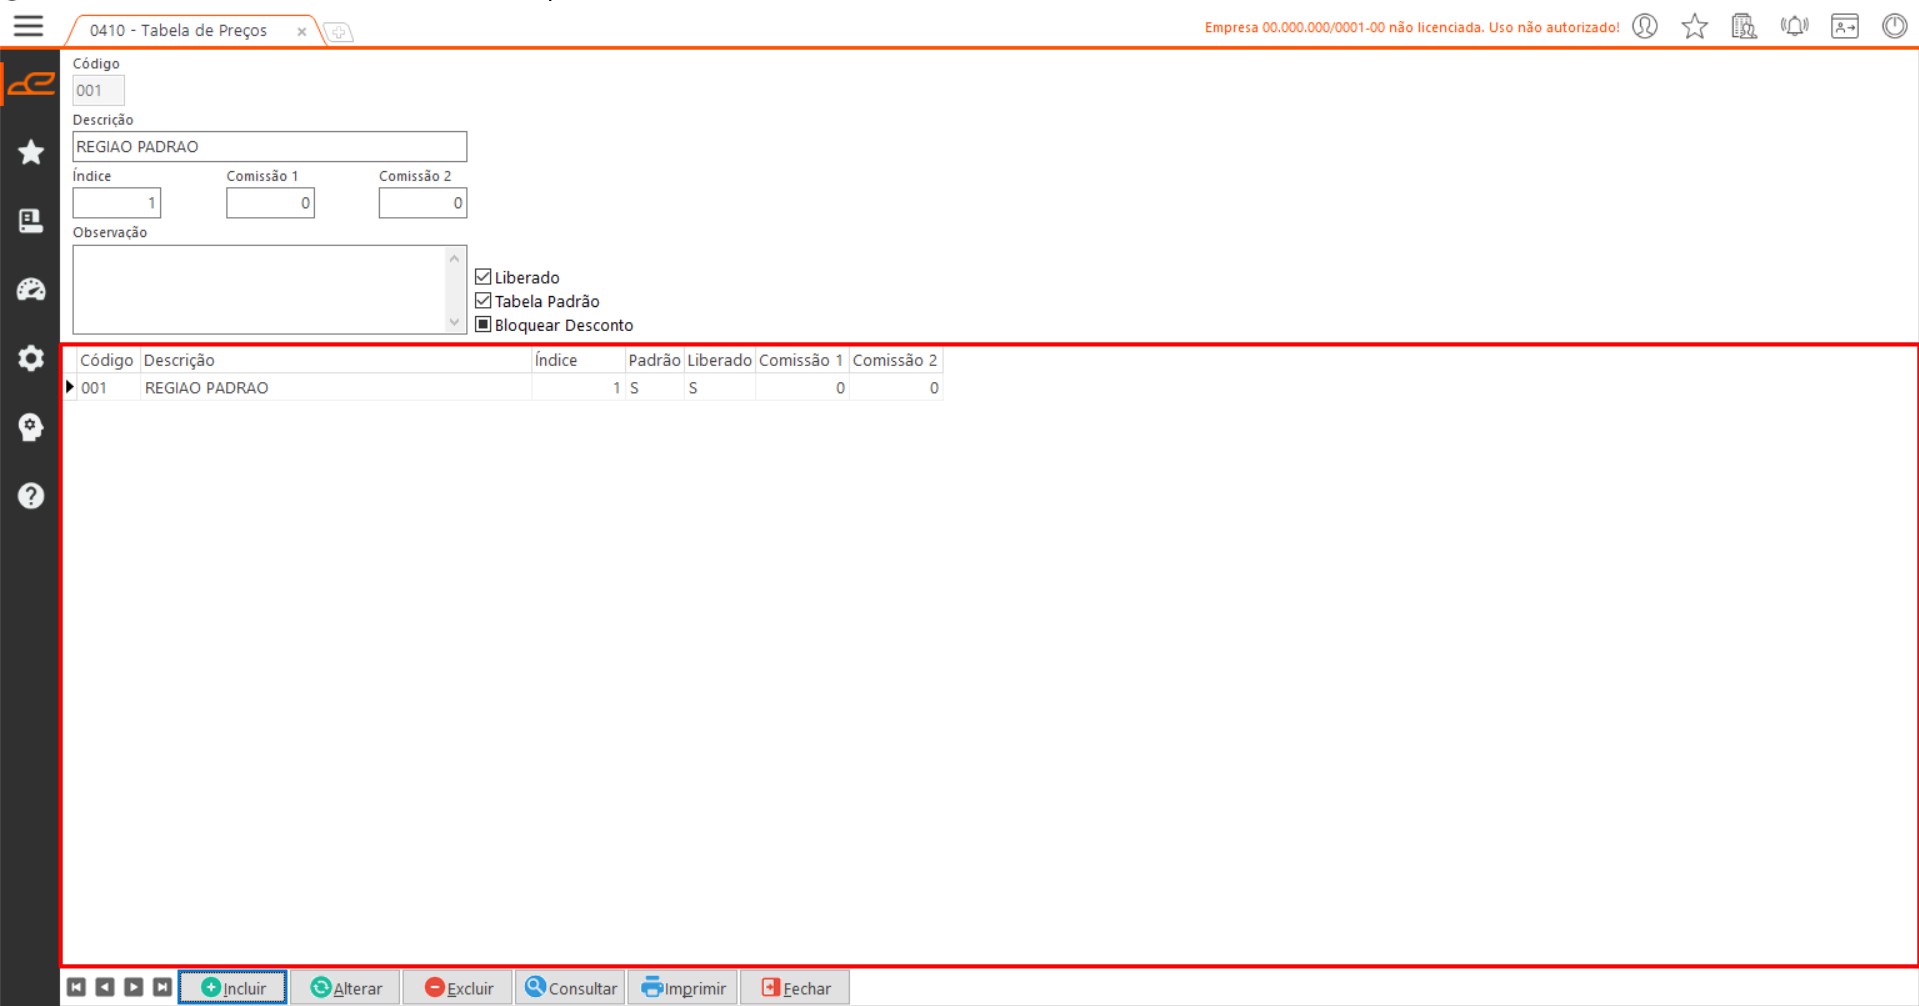This screenshot has height=1006, width=1919.
Task: Click the notifications bell icon
Action: [x=1794, y=27]
